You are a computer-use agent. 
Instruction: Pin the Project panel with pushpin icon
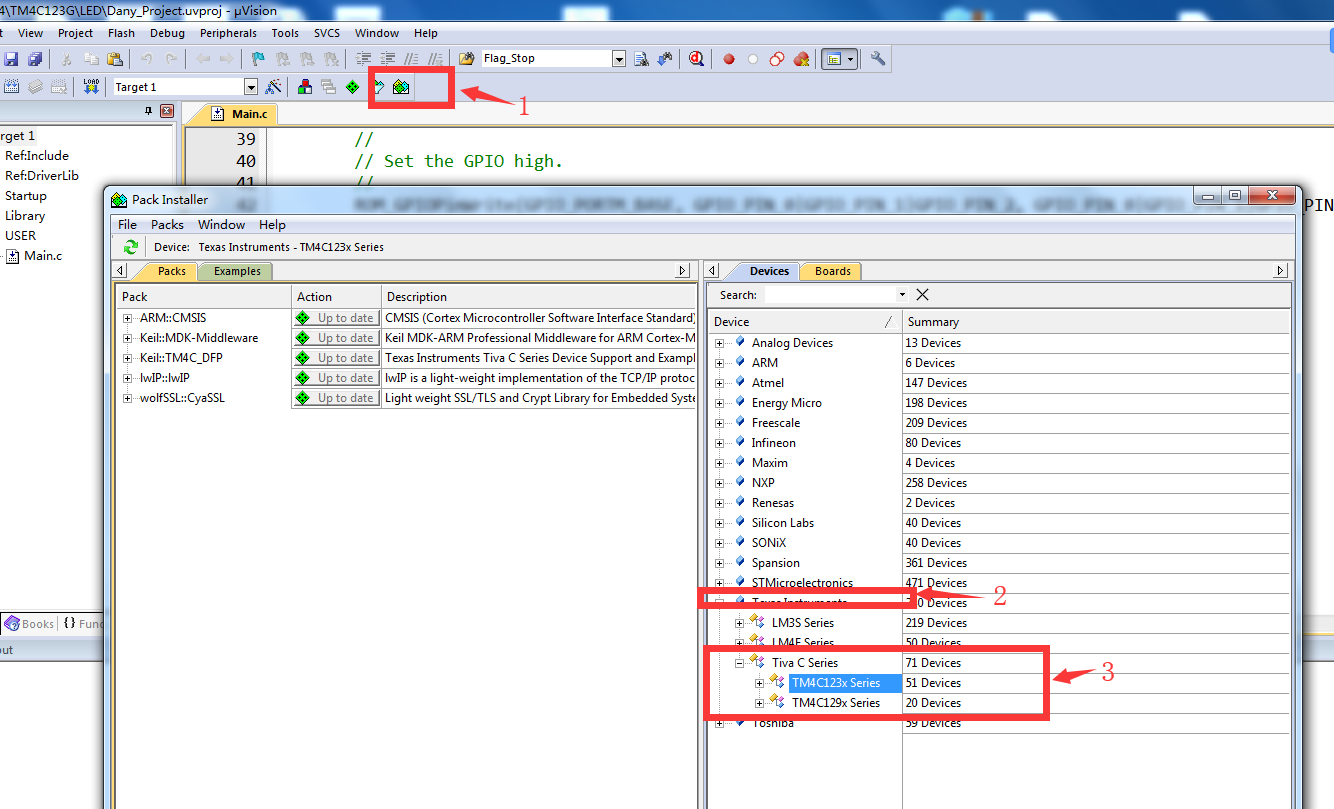(x=148, y=111)
